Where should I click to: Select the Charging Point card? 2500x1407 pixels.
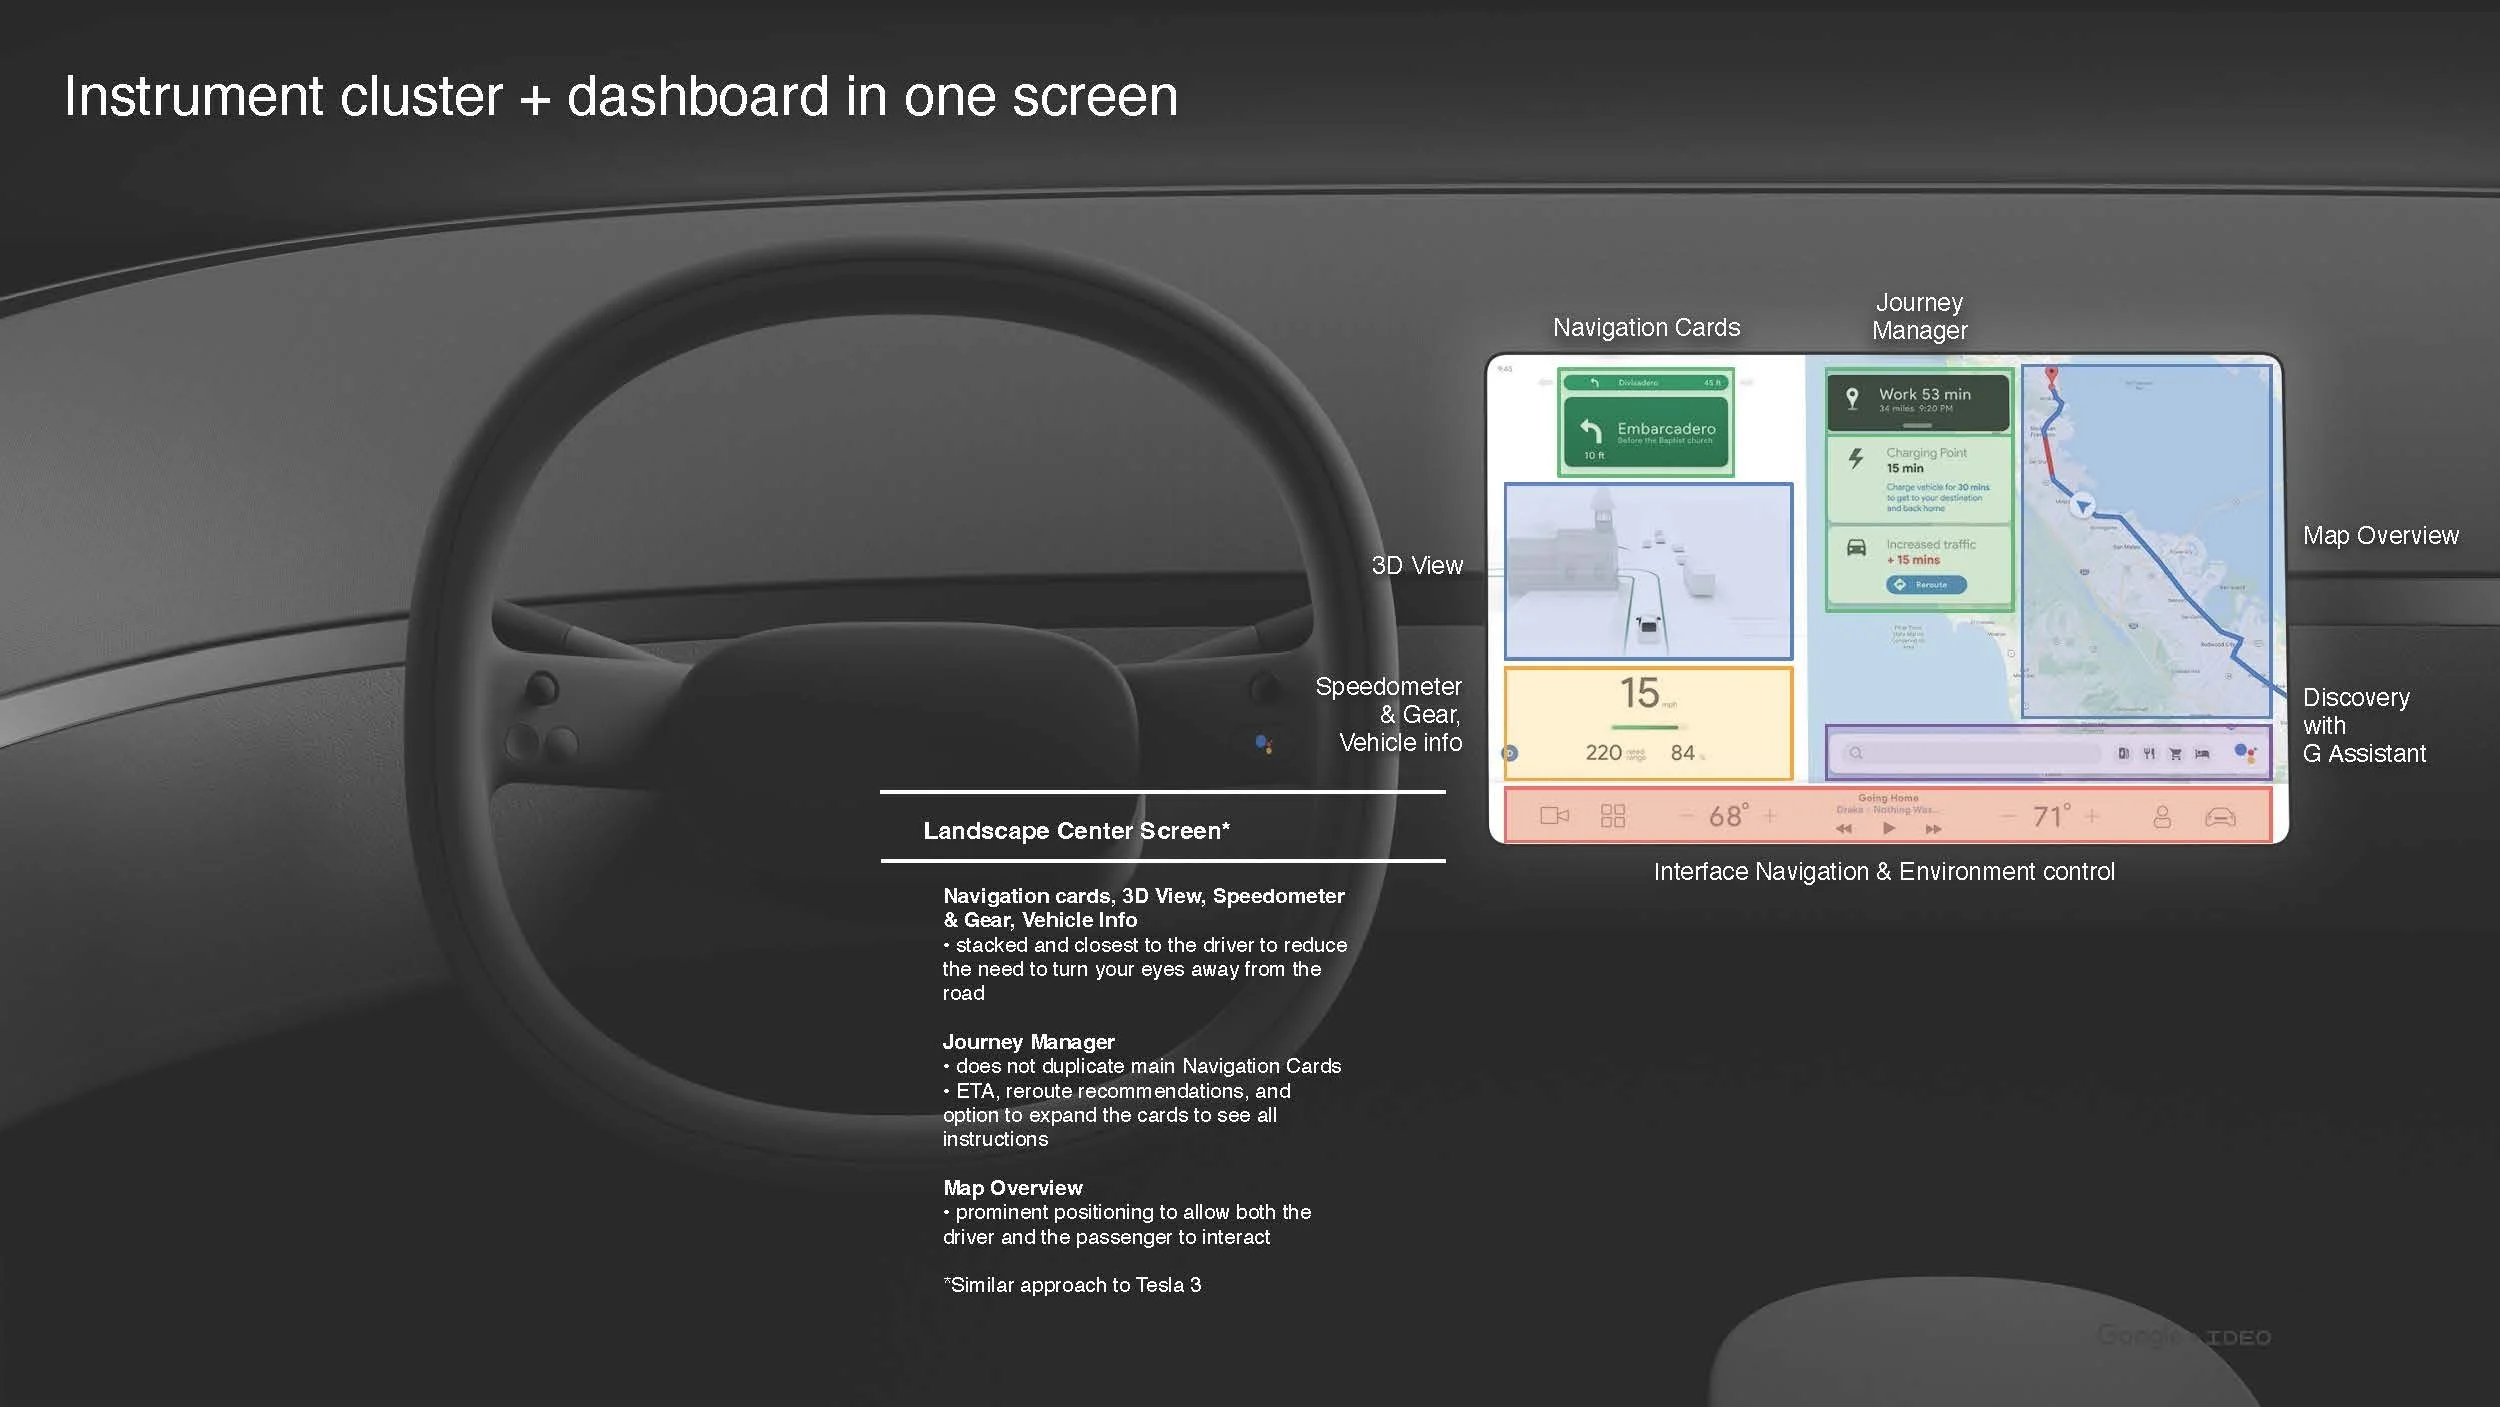1918,480
